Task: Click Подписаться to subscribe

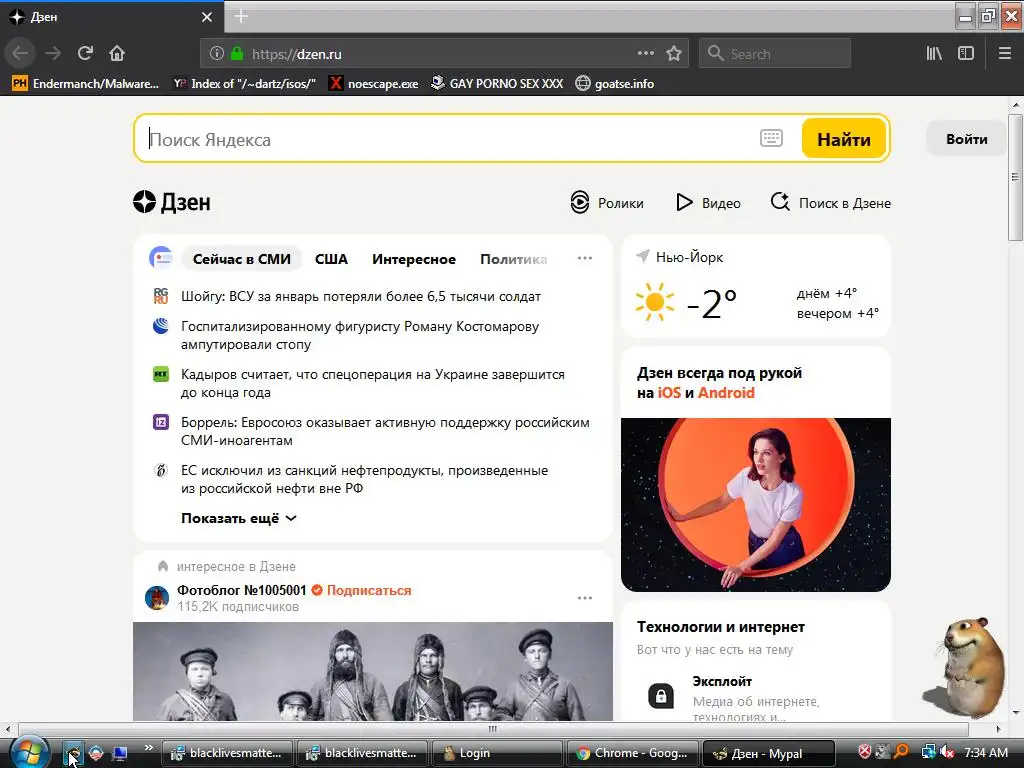Action: (369, 590)
